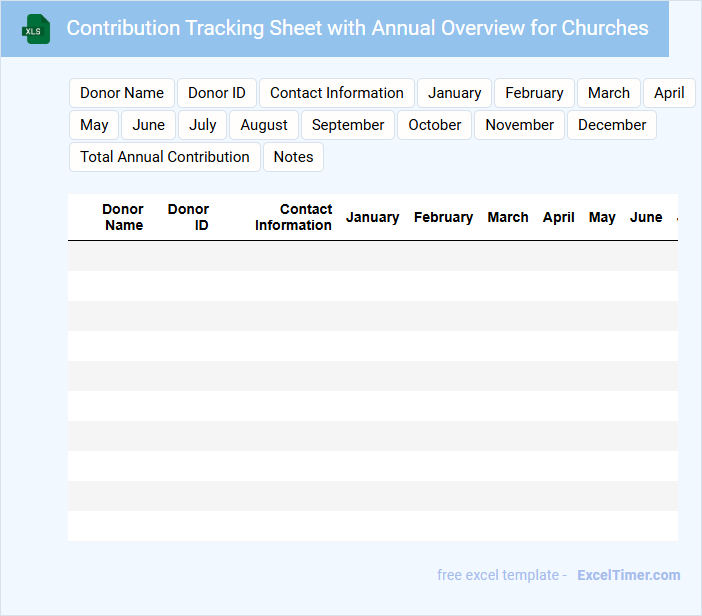
Task: Click the Donor Name column header
Action: pyautogui.click(x=123, y=217)
